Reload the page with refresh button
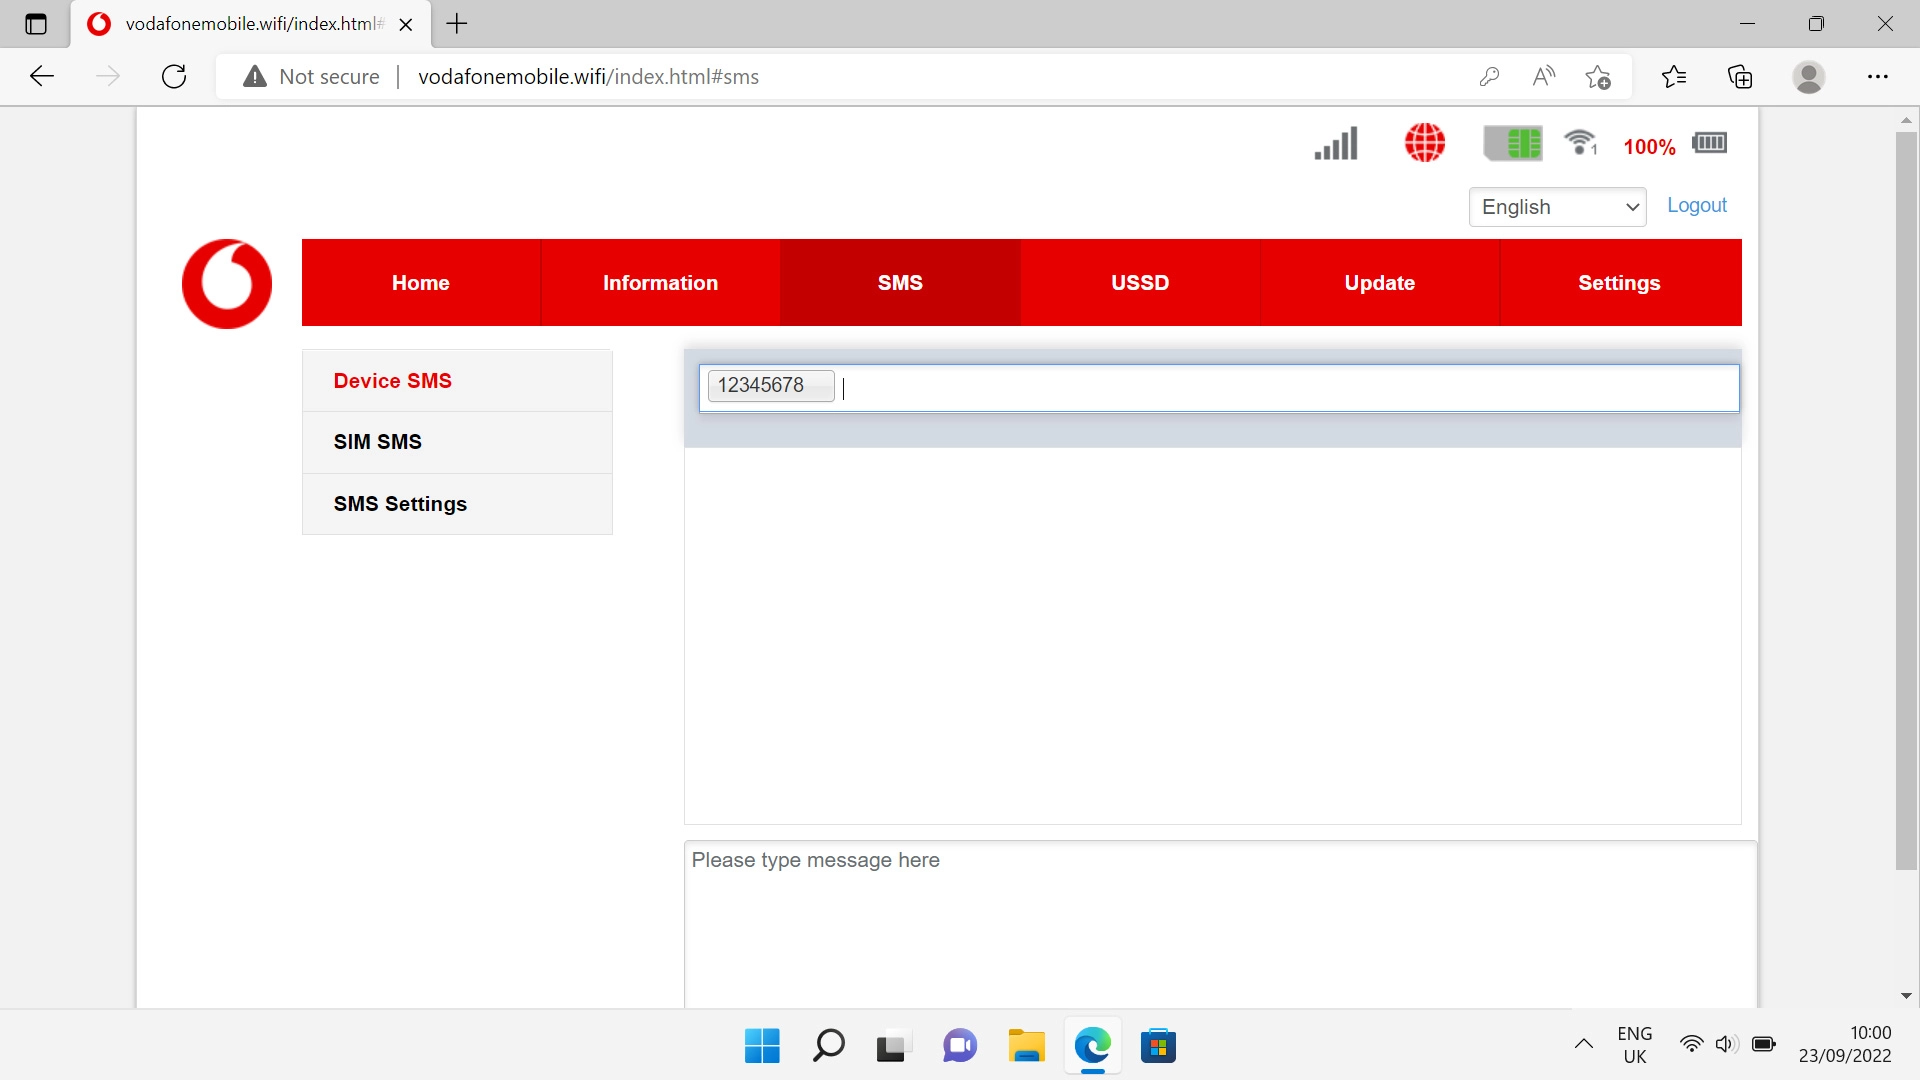Screen dimensions: 1920x1080 [174, 76]
